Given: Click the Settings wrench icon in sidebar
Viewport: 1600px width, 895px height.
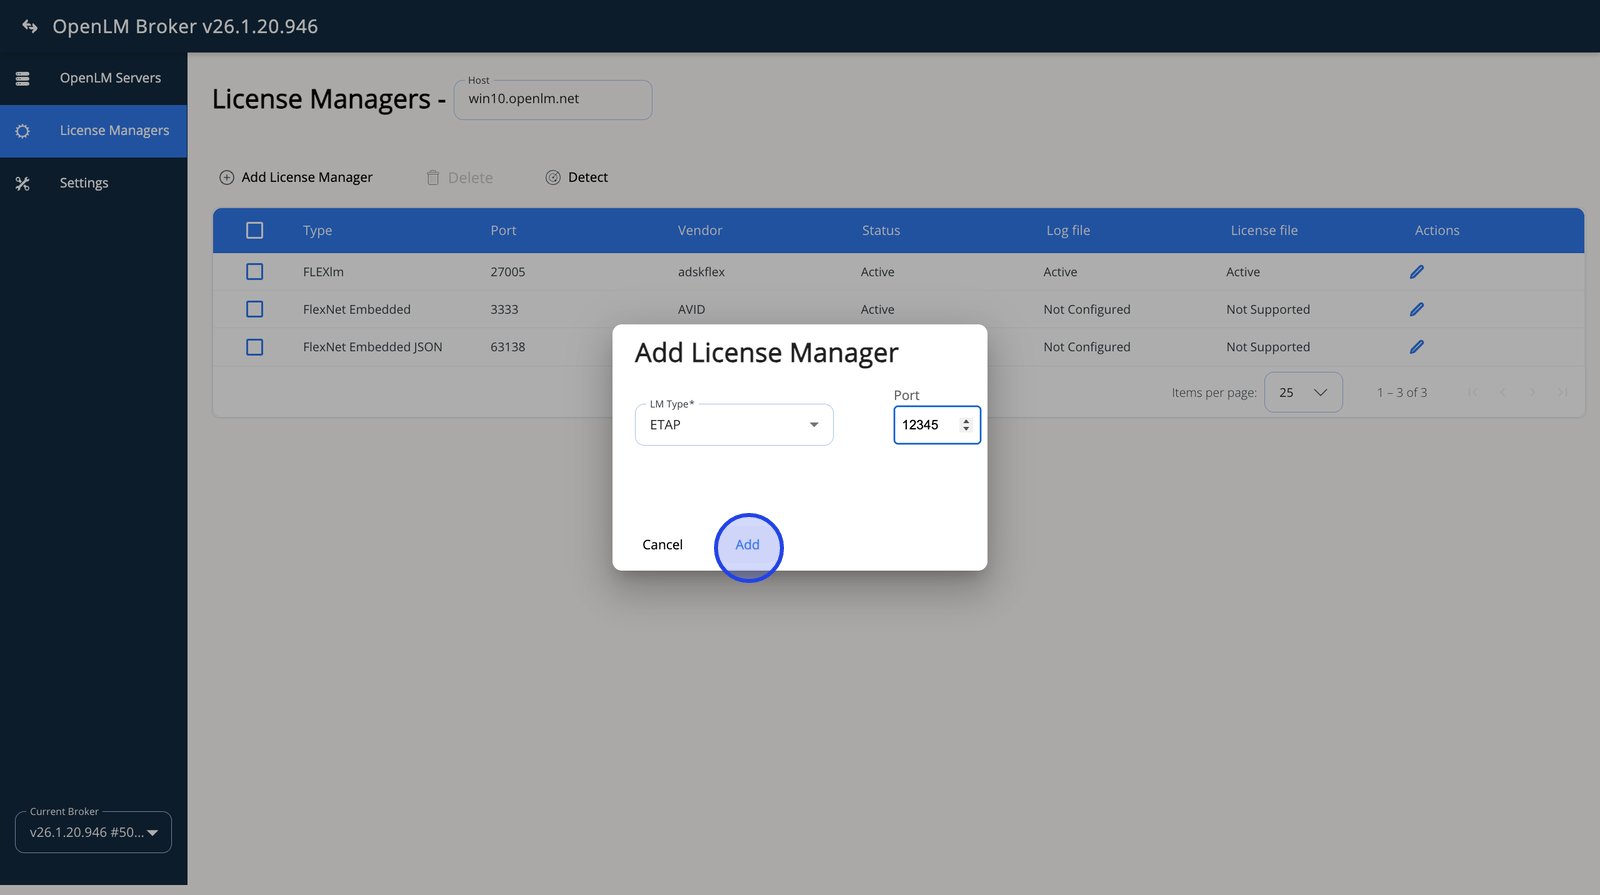Looking at the screenshot, I should 23,183.
